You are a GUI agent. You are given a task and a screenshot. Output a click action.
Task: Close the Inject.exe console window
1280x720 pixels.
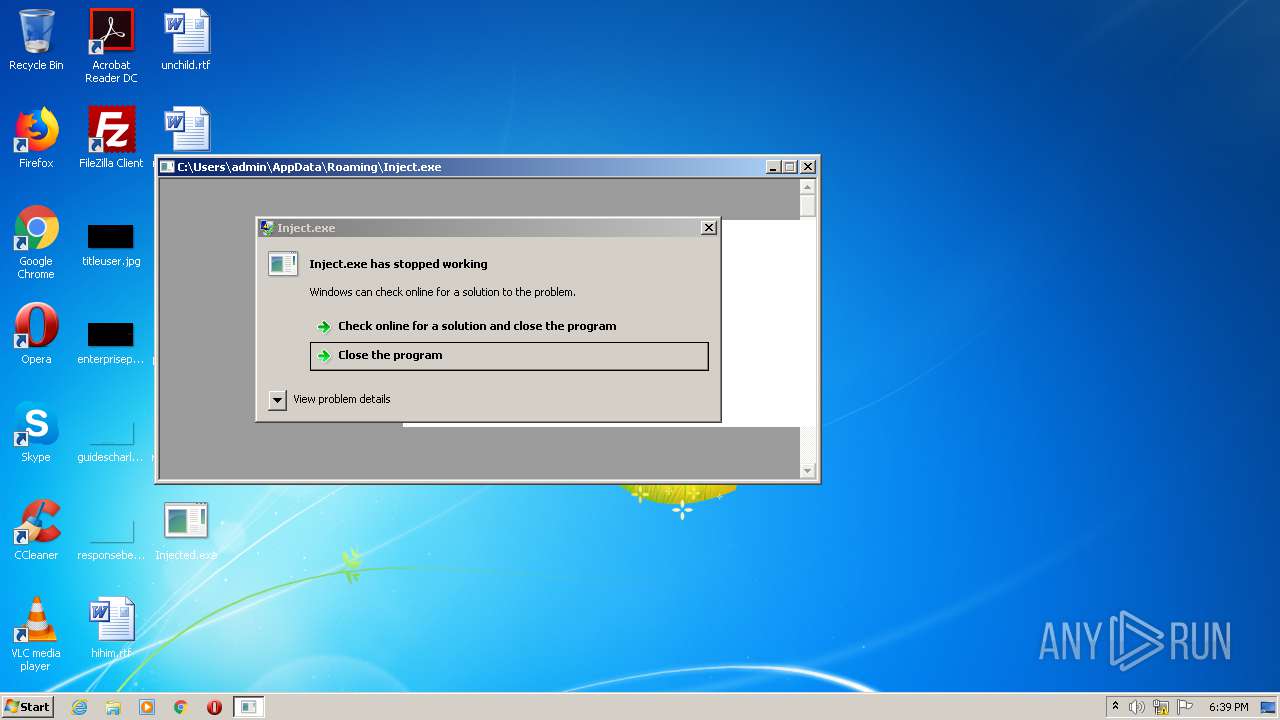point(808,167)
